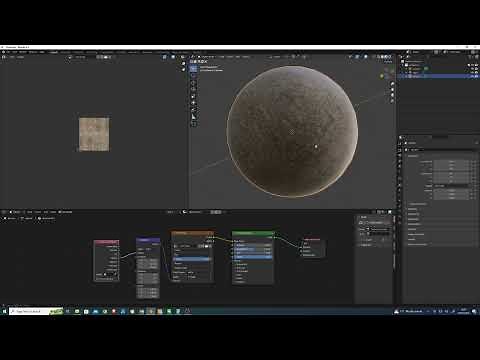Screen dimensions: 480x360
Task: Open the Windows Start button
Action: [4, 311]
